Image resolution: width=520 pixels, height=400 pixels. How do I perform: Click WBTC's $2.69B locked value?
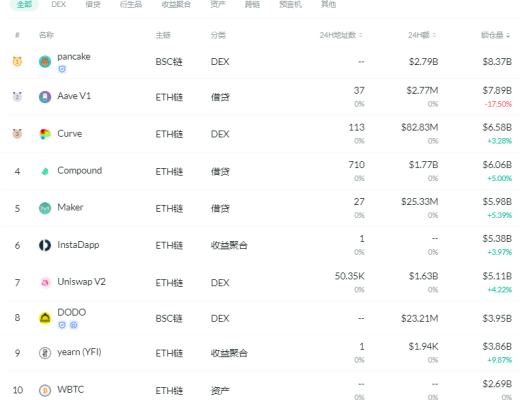pos(497,384)
